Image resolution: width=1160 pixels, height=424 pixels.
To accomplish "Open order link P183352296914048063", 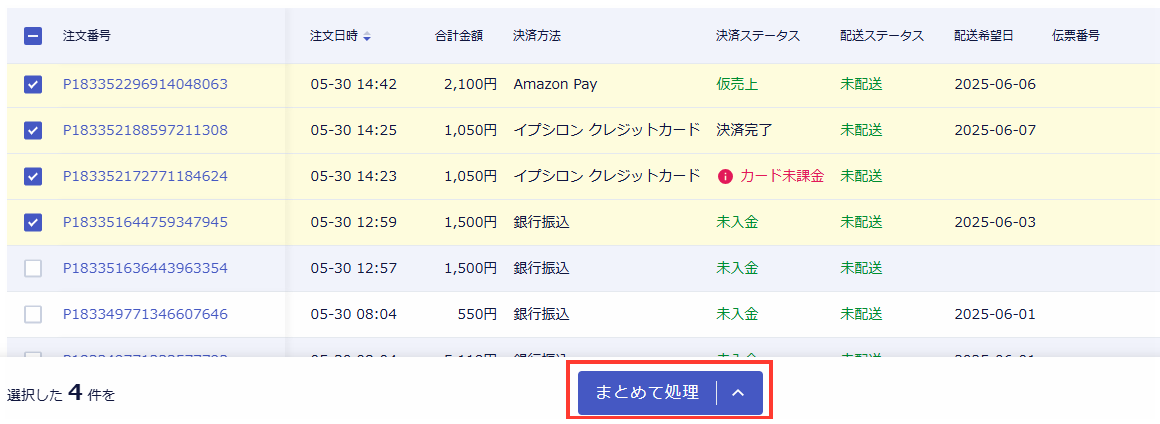I will click(x=145, y=84).
